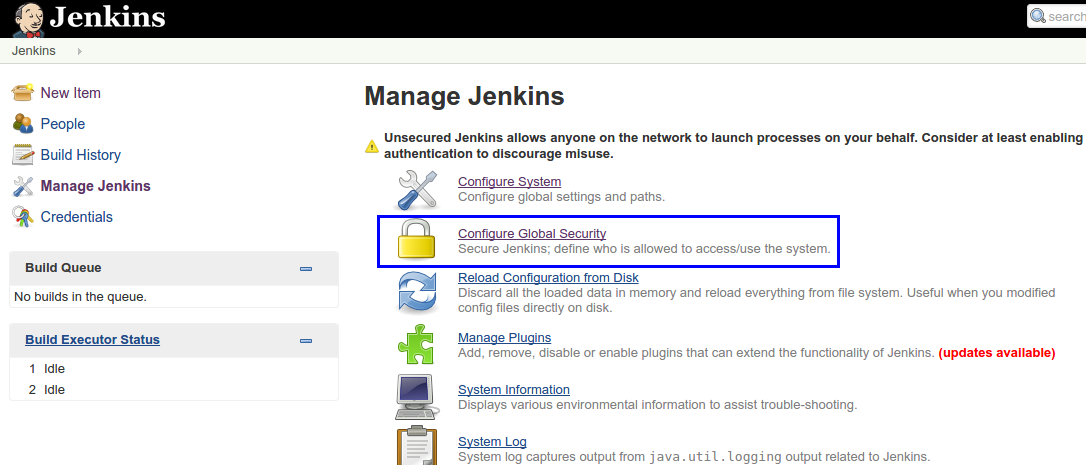Open the System Information link
This screenshot has width=1086, height=465.
[514, 389]
